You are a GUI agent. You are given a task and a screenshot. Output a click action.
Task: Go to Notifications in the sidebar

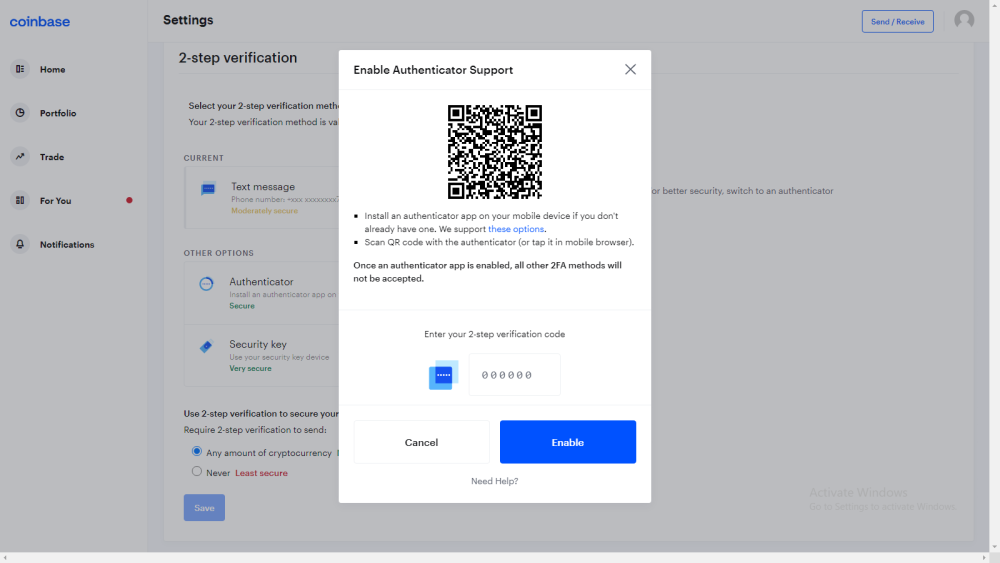[67, 245]
